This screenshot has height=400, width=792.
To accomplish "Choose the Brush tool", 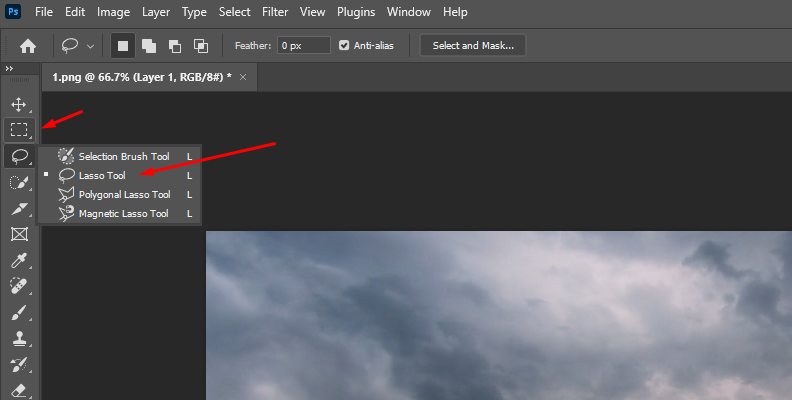I will (18, 312).
